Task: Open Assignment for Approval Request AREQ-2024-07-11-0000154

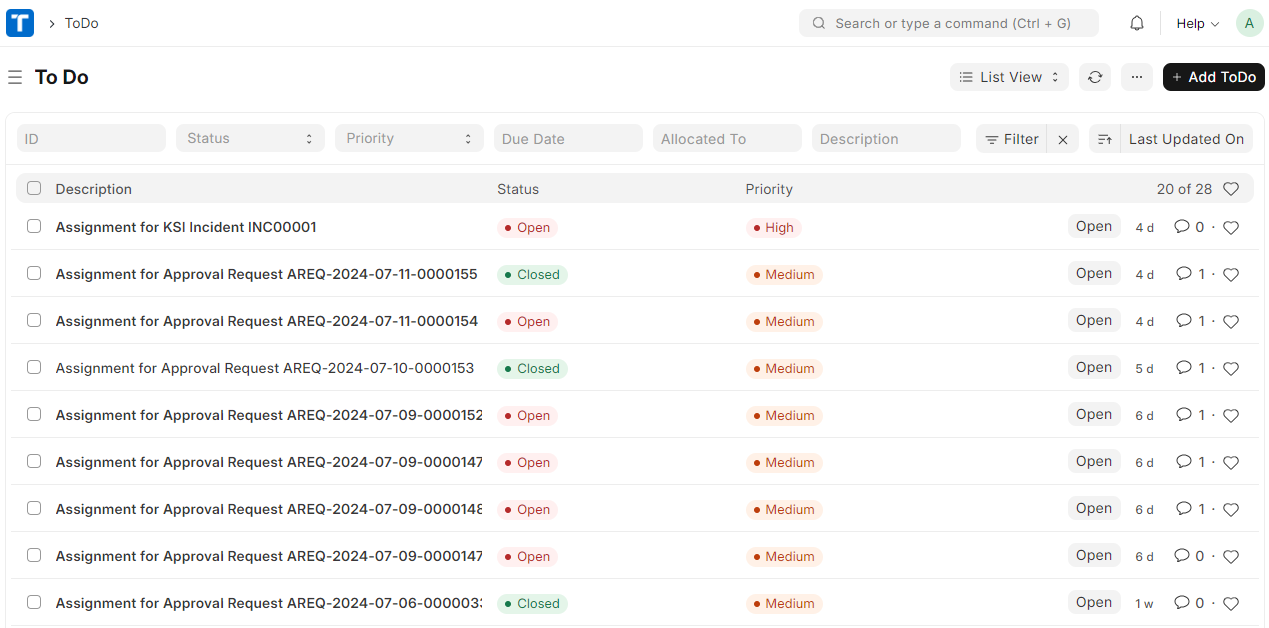Action: coord(266,321)
